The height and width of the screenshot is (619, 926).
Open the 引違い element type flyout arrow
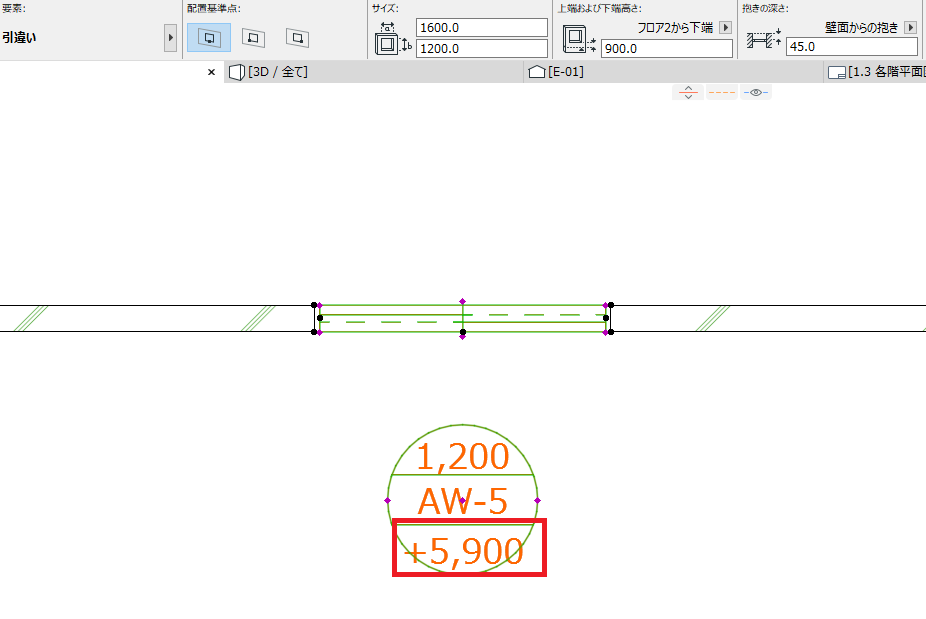(170, 38)
